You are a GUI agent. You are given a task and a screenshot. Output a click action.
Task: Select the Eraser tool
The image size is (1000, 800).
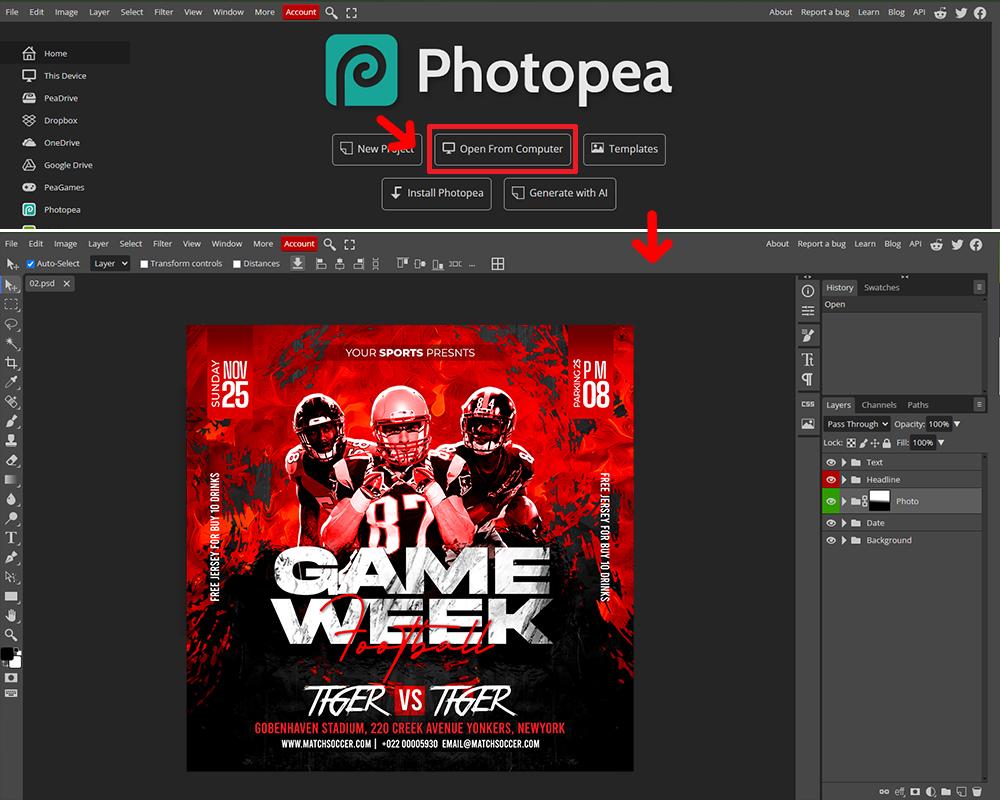(11, 460)
